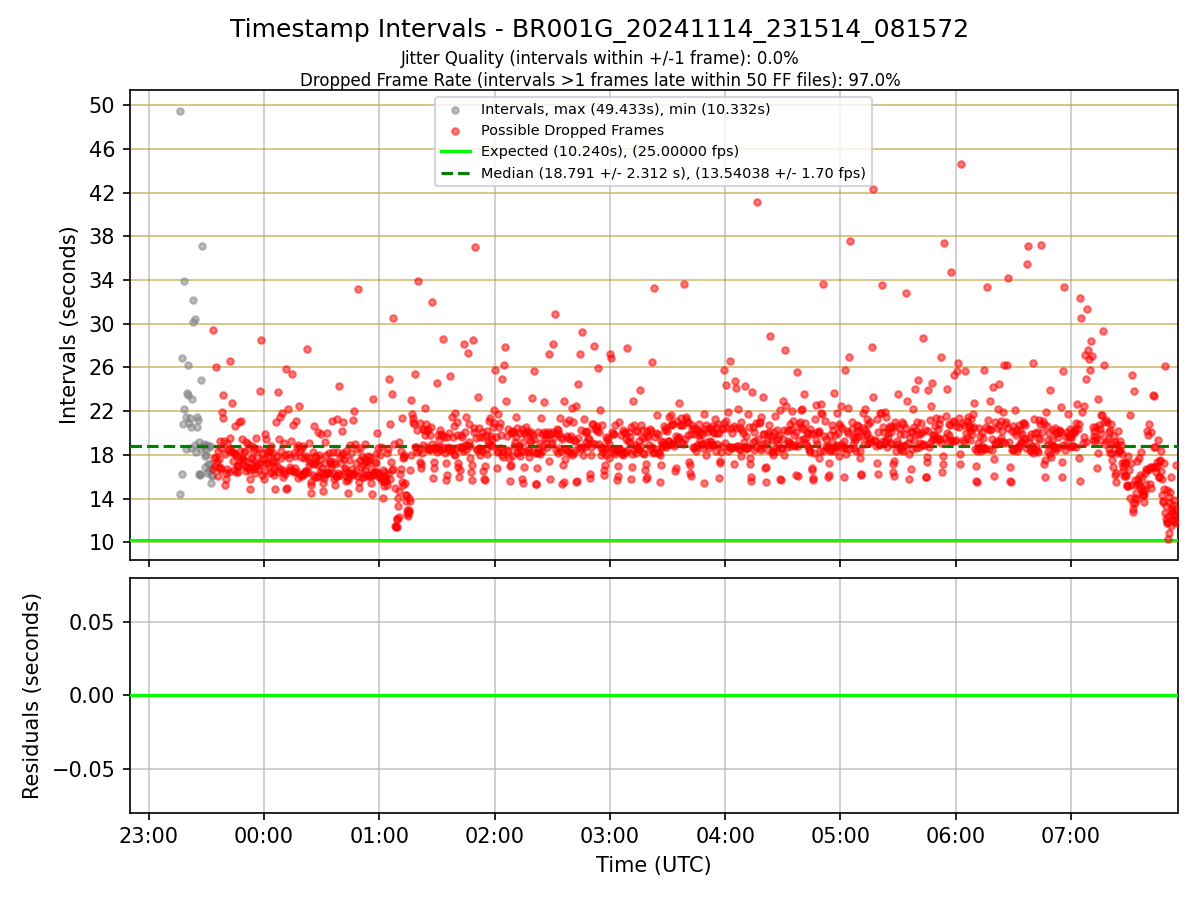Click the 'Time (UTC)' x-axis label

tap(653, 865)
